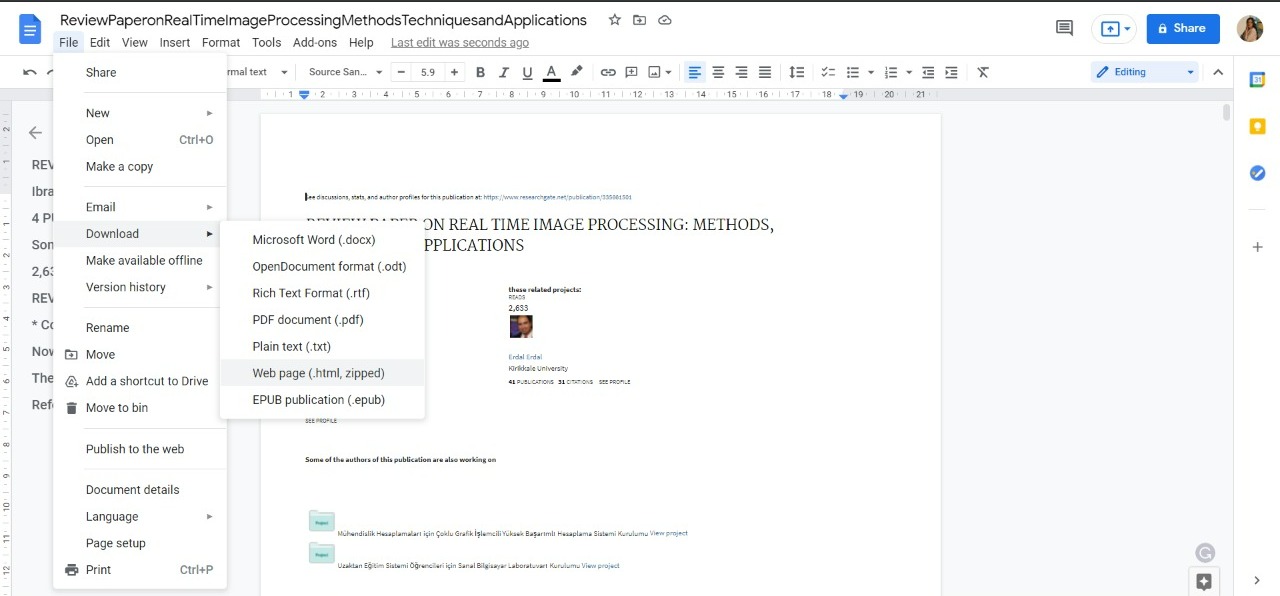
Task: Open the highlight color tool
Action: click(576, 72)
